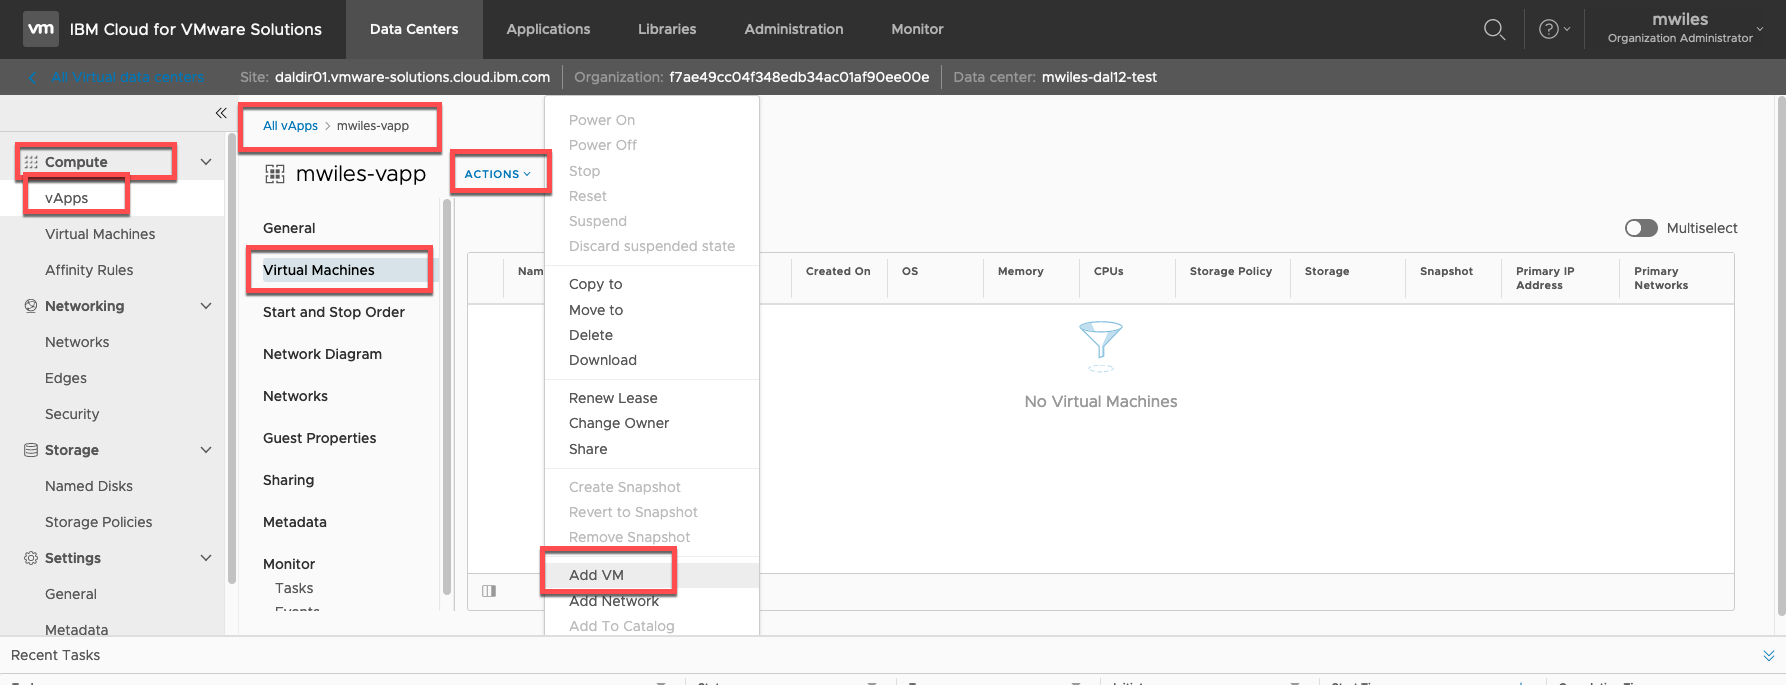Open Start and Stop Order section
This screenshot has width=1786, height=685.
[333, 312]
